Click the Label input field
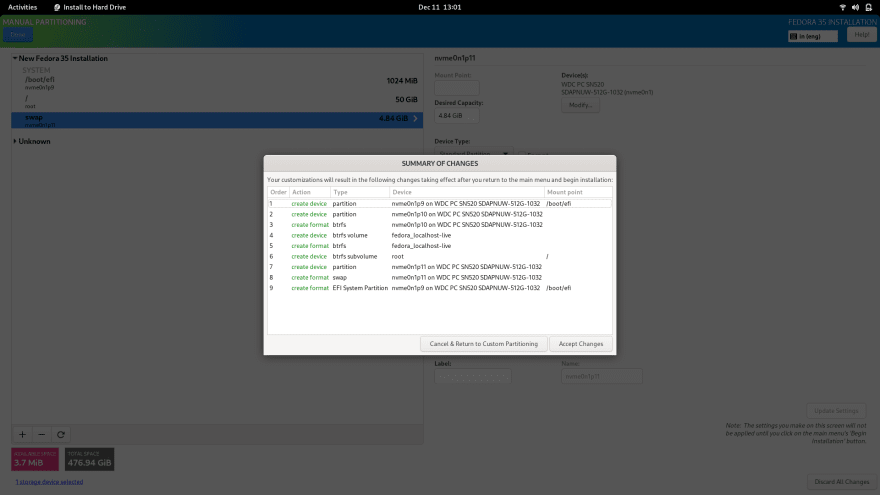 473,376
